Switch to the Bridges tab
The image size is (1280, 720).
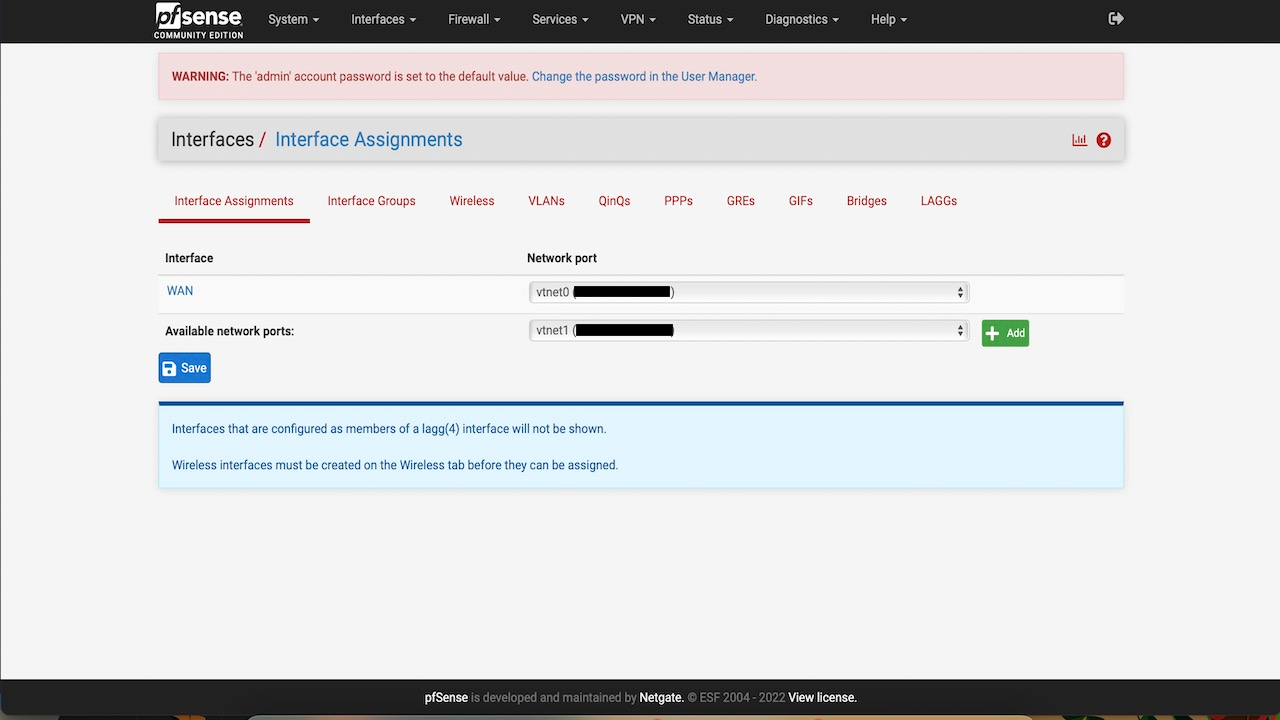pos(866,201)
